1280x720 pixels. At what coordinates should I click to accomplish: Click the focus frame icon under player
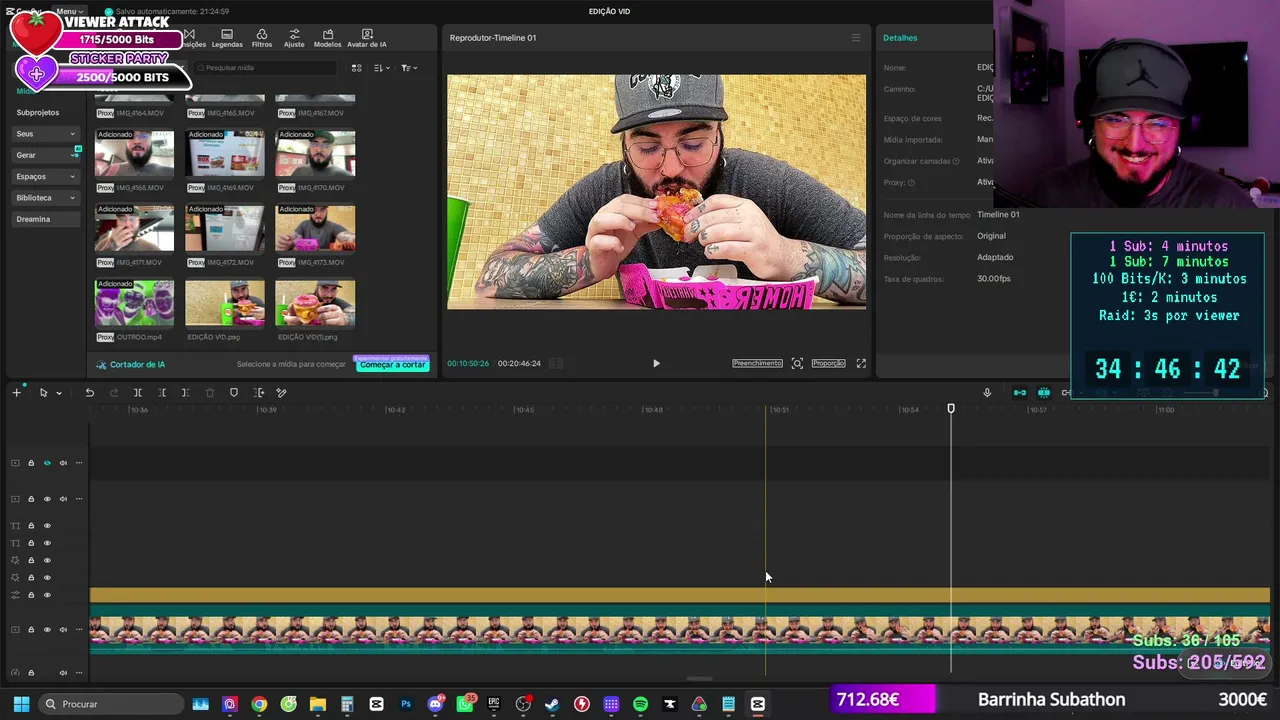797,363
